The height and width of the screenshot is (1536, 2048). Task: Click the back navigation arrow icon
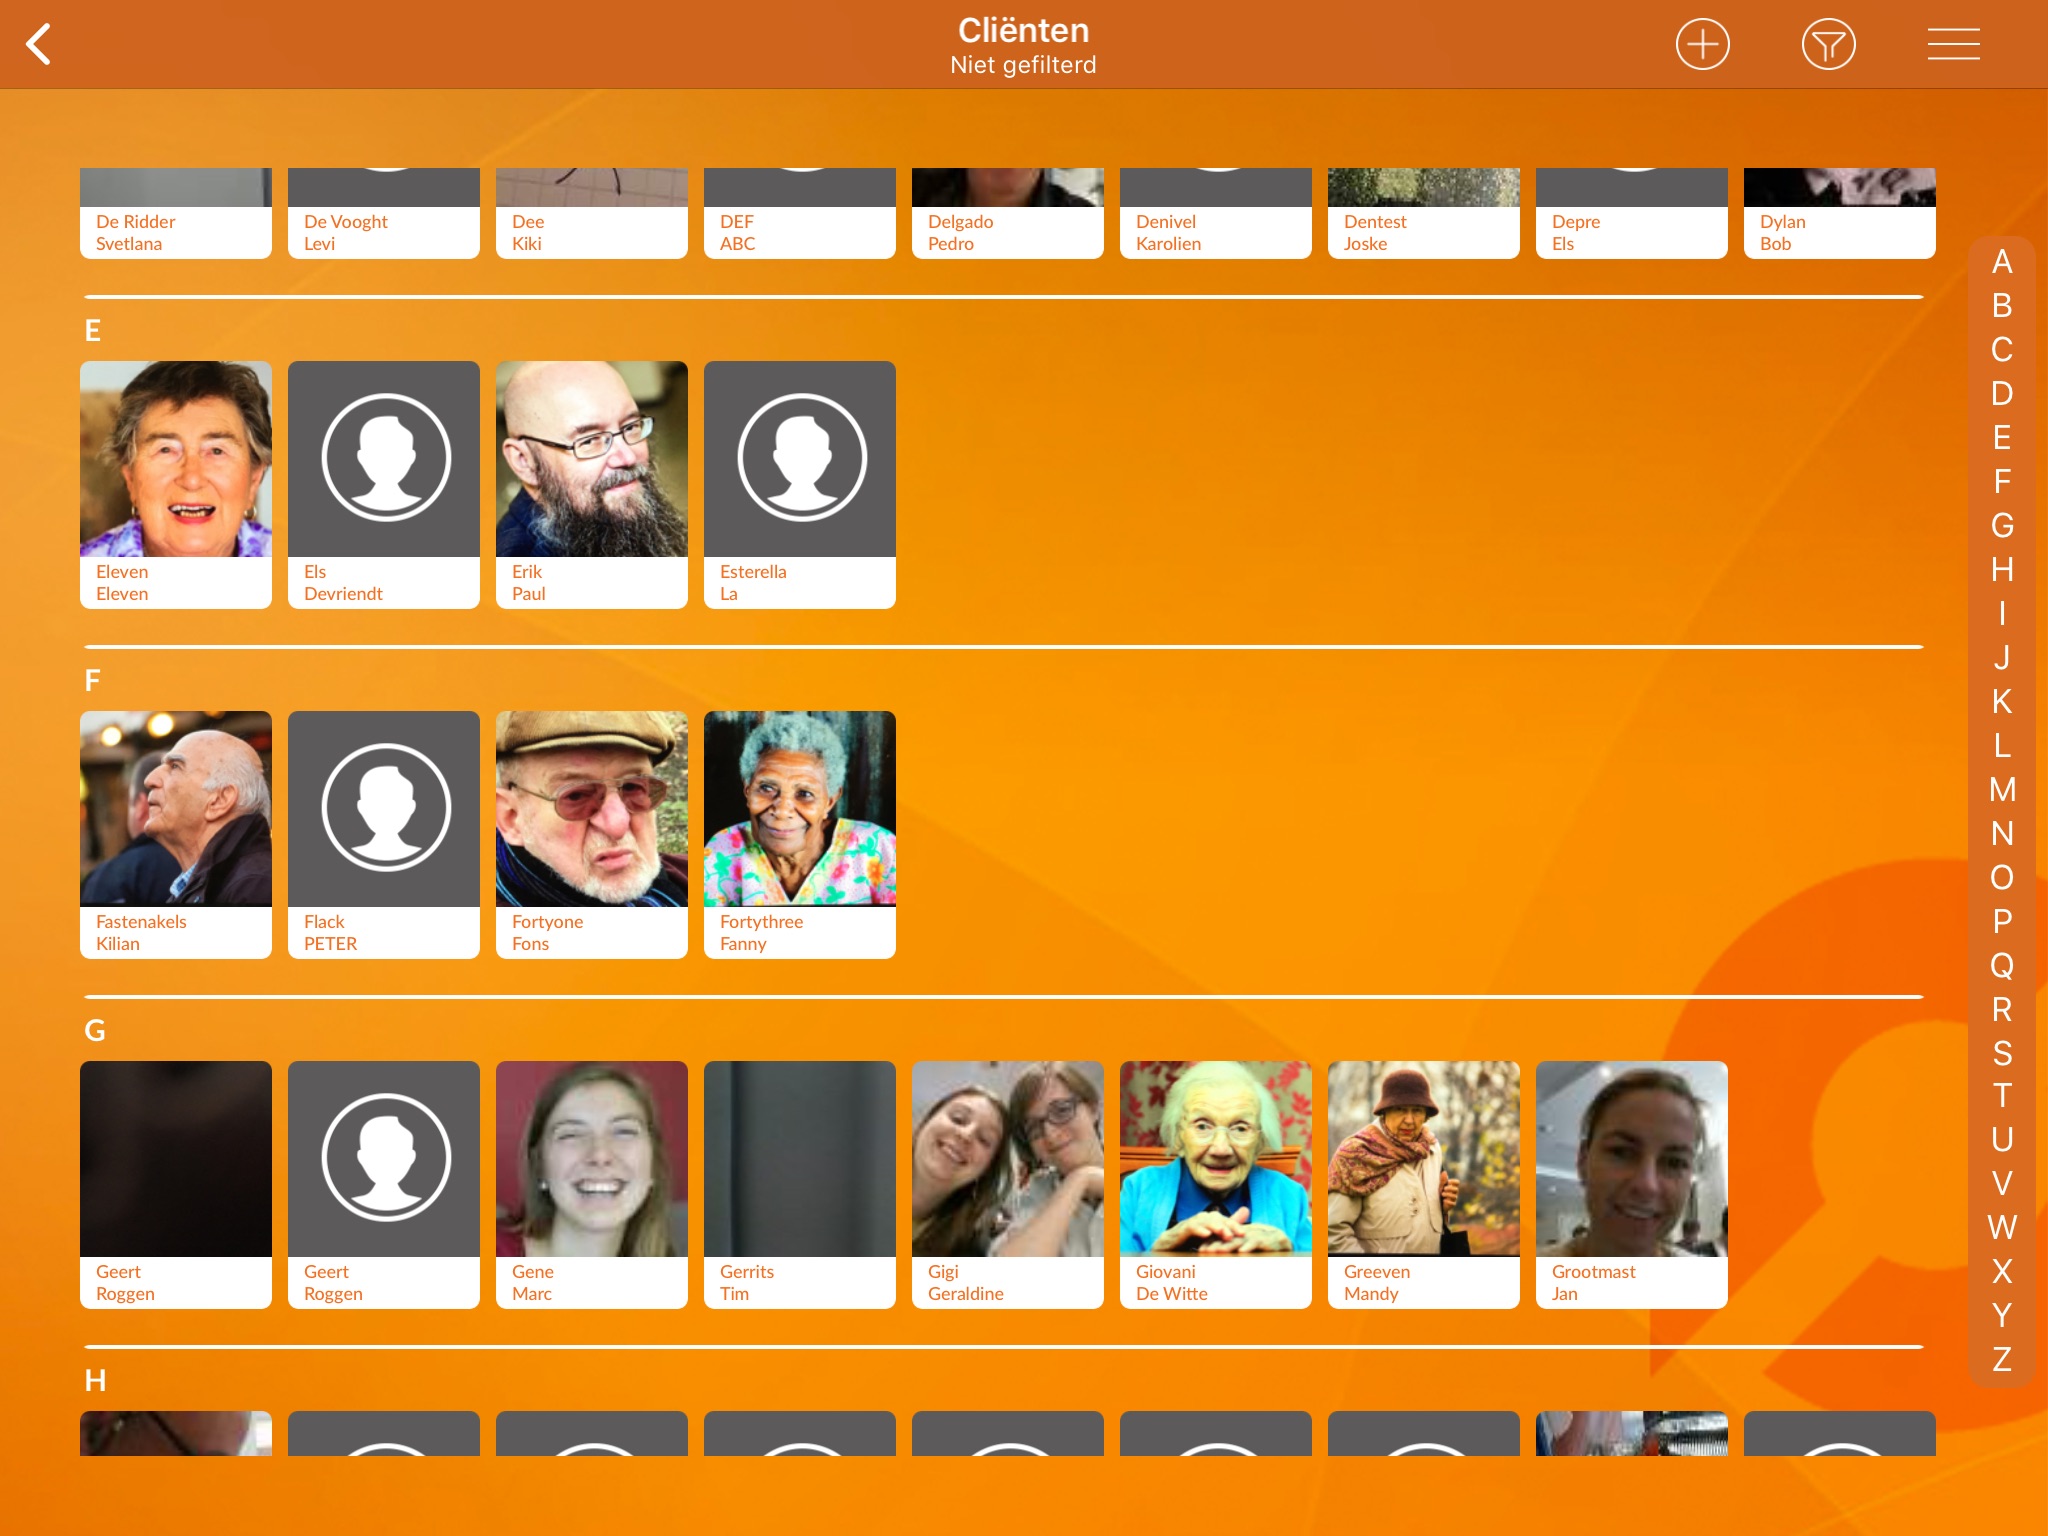[39, 42]
